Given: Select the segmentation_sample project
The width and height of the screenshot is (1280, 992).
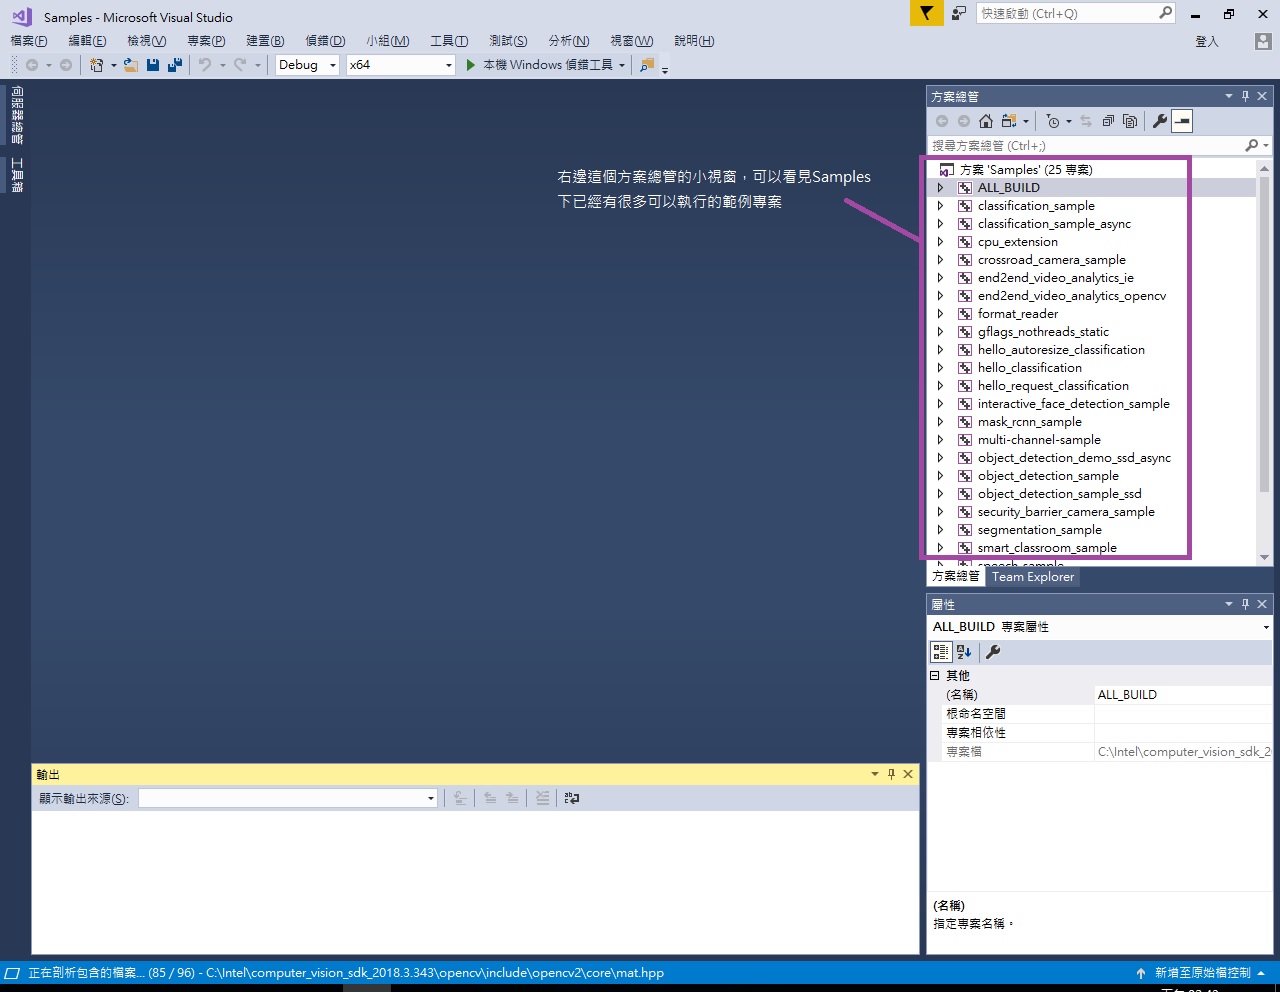Looking at the screenshot, I should click(1039, 530).
